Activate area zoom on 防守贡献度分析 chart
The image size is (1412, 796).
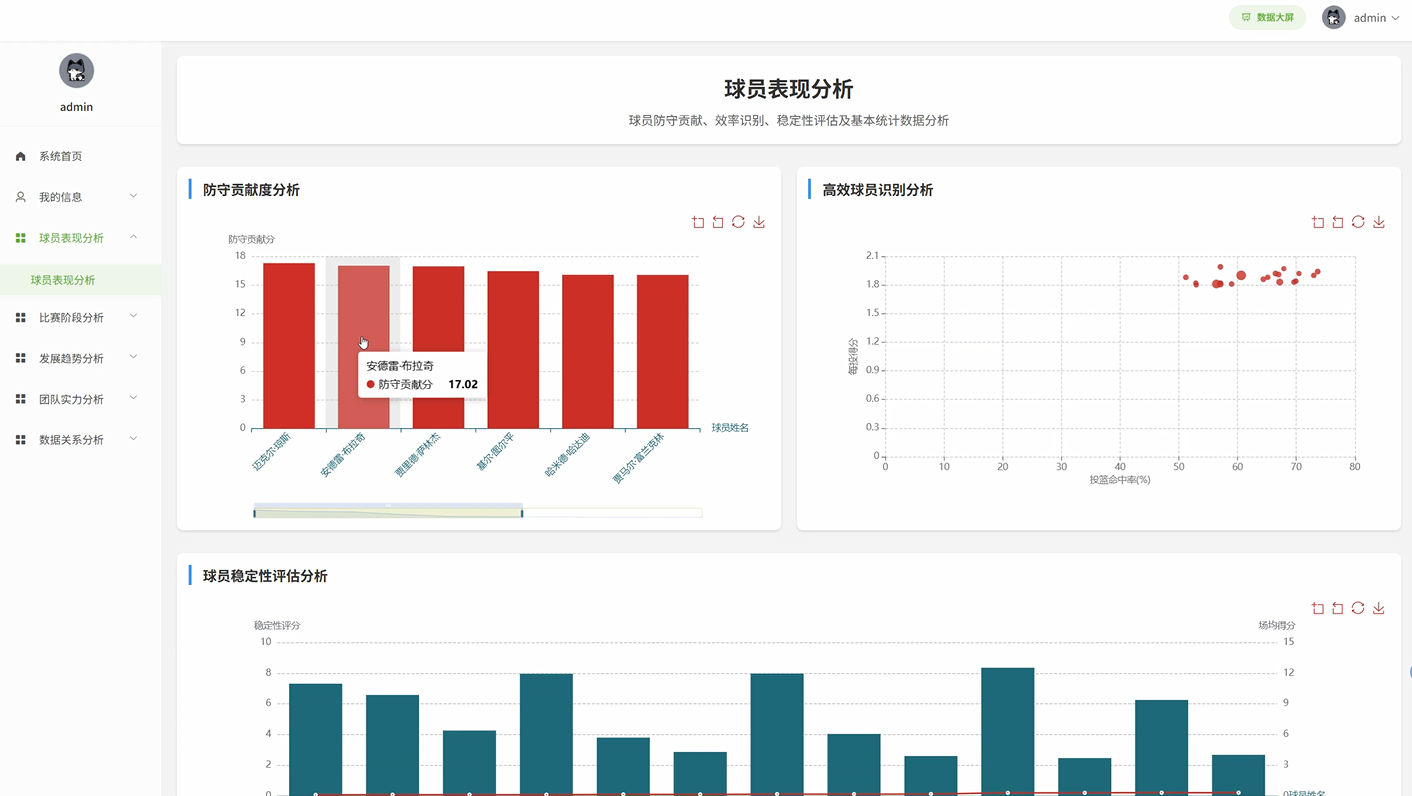click(x=698, y=222)
